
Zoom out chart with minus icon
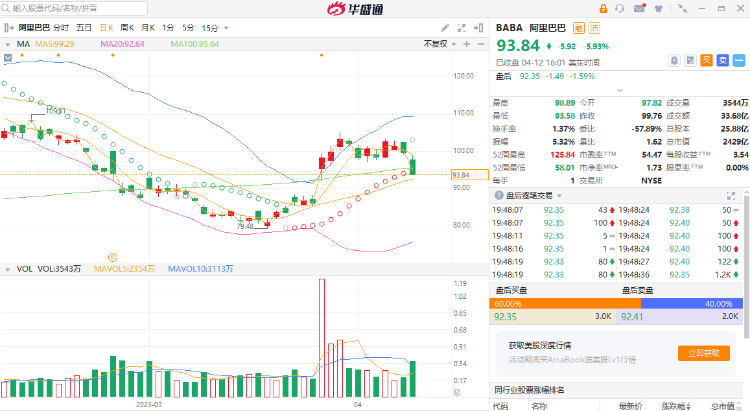pyautogui.click(x=481, y=44)
